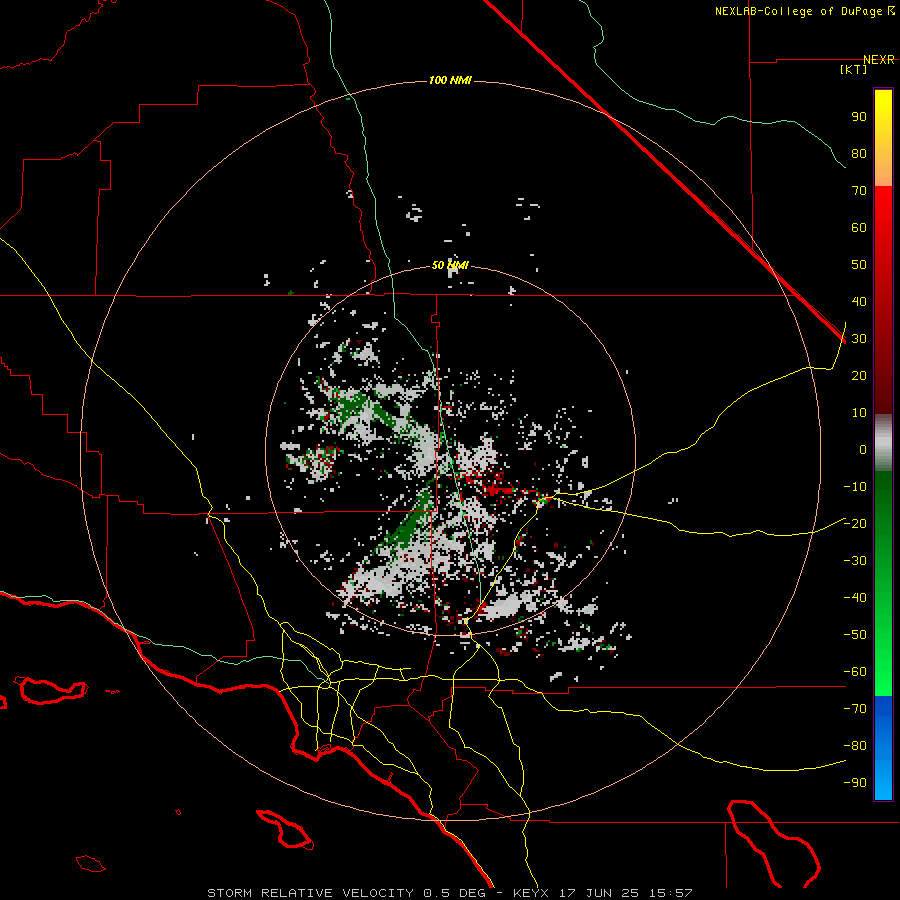Select the -70 knot scale value
Screen dimensions: 900x900
point(855,709)
